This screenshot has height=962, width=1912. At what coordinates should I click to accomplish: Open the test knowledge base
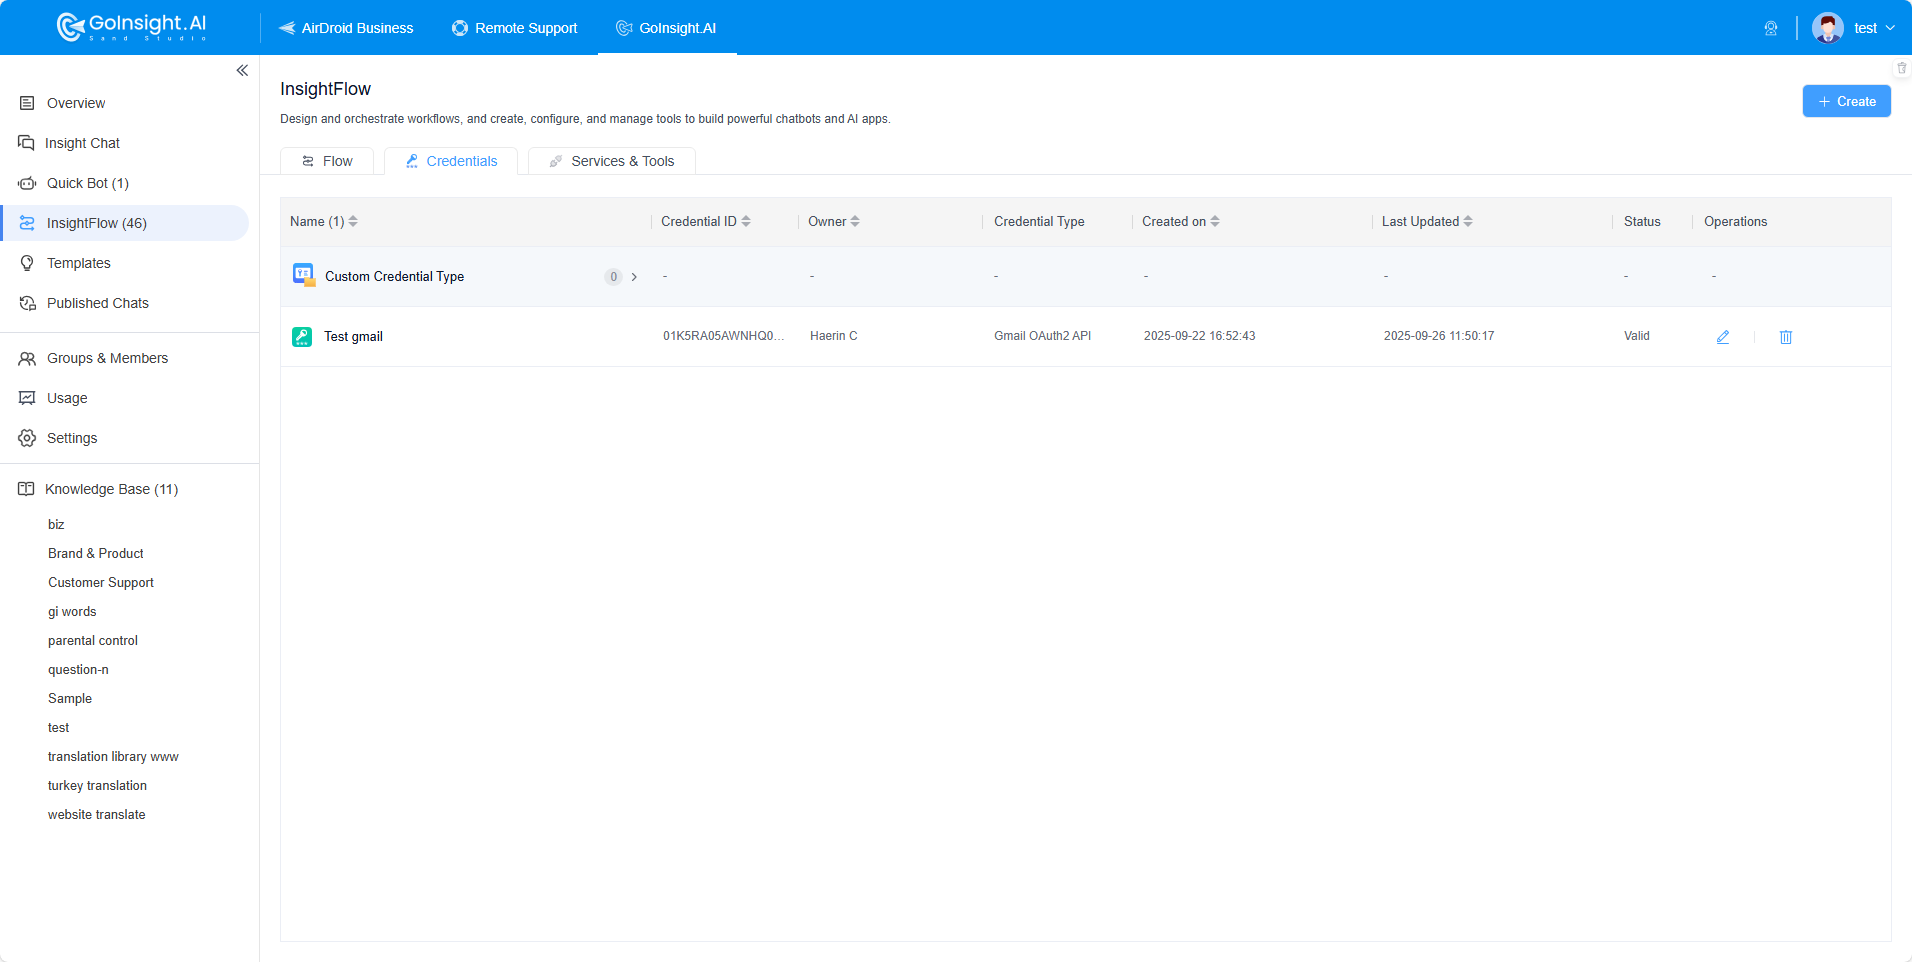pyautogui.click(x=59, y=727)
